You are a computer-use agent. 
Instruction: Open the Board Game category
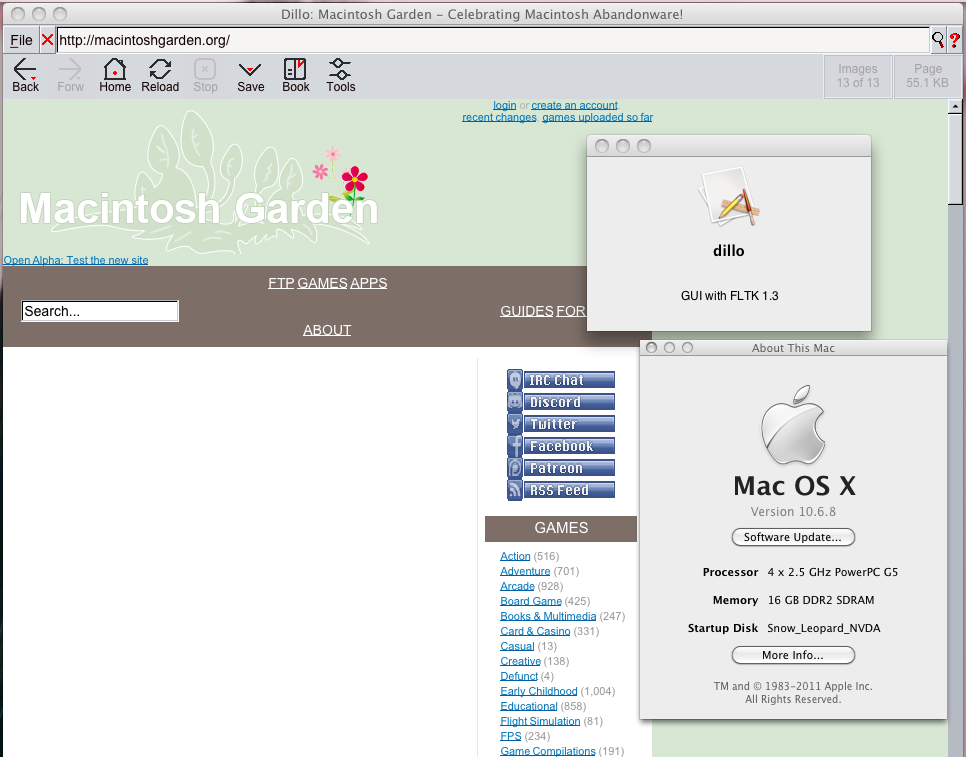(530, 601)
